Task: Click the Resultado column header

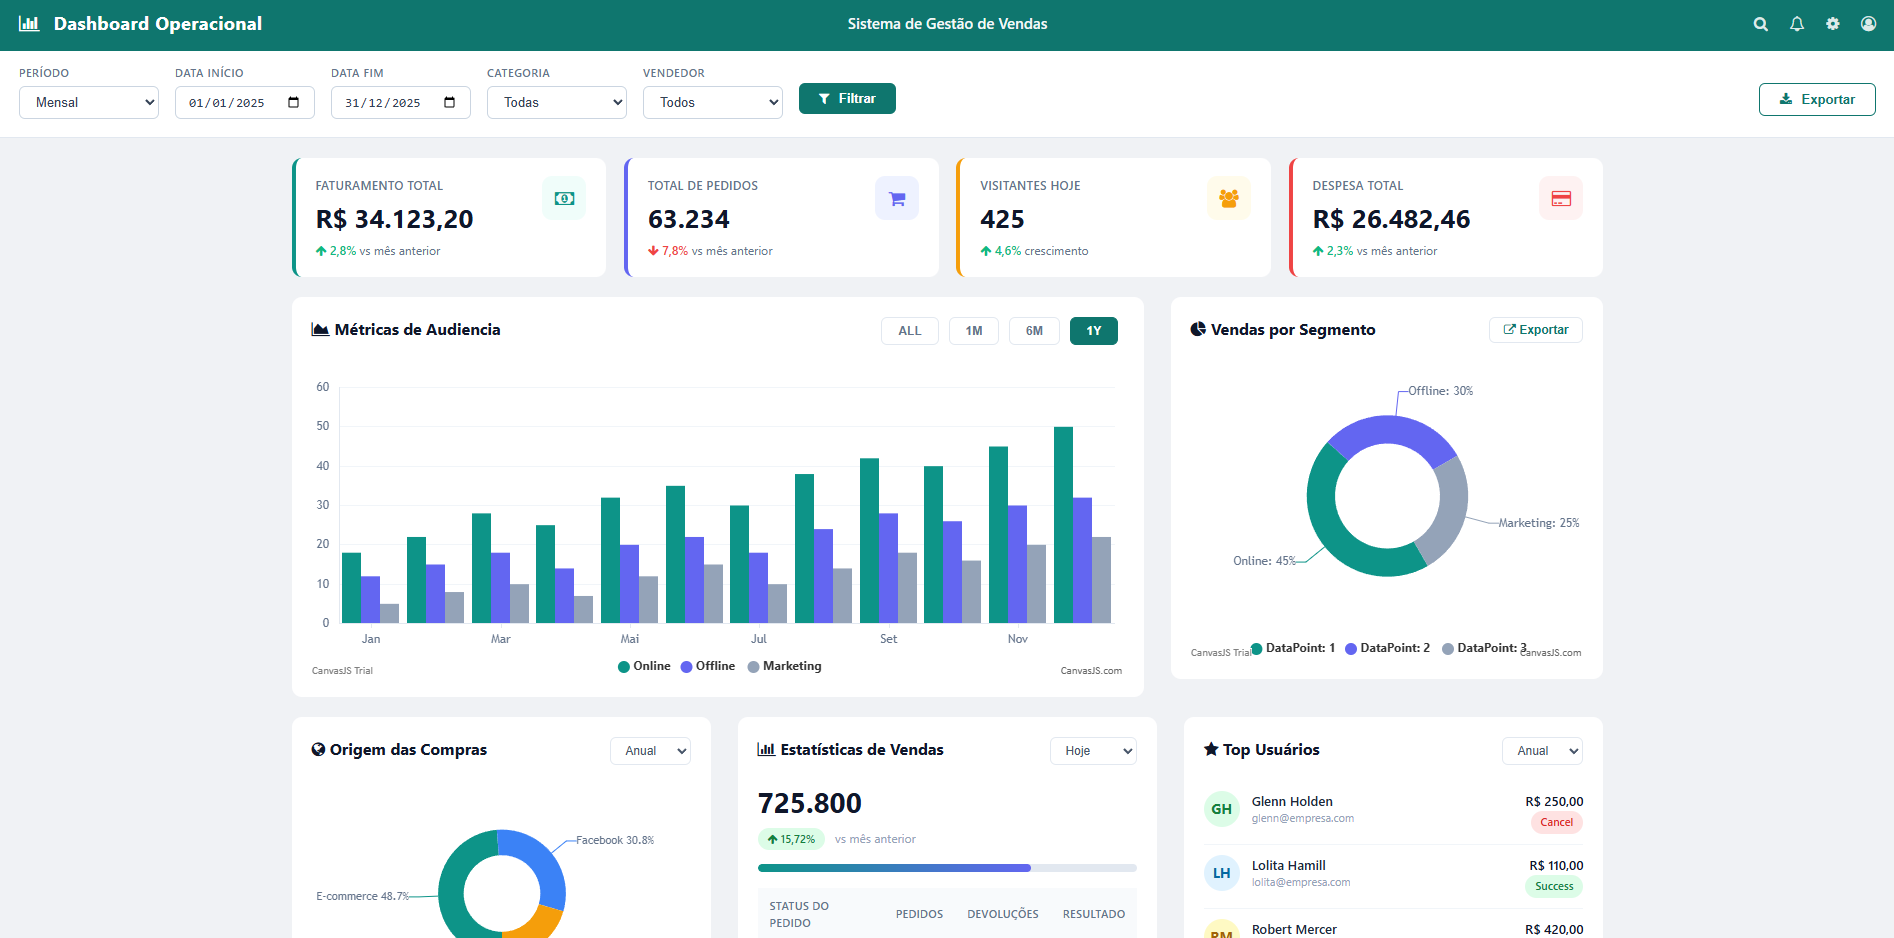Action: point(1094,914)
